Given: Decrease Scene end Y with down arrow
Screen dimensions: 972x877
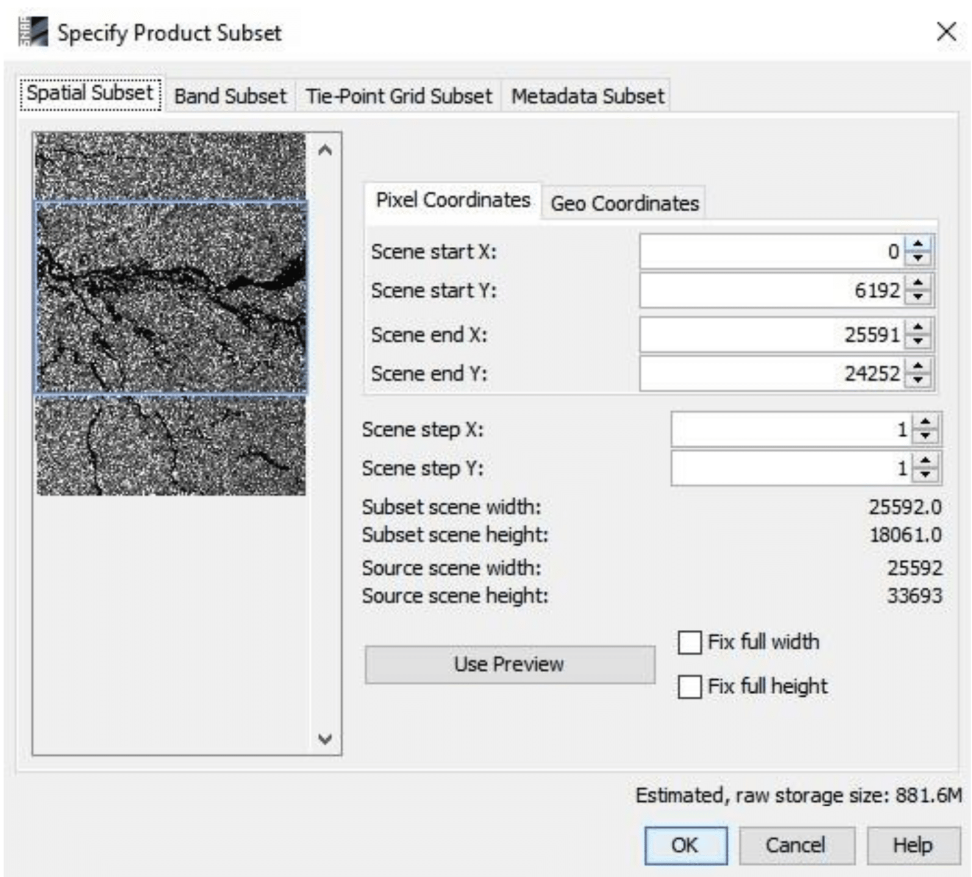Looking at the screenshot, I should pos(918,381).
